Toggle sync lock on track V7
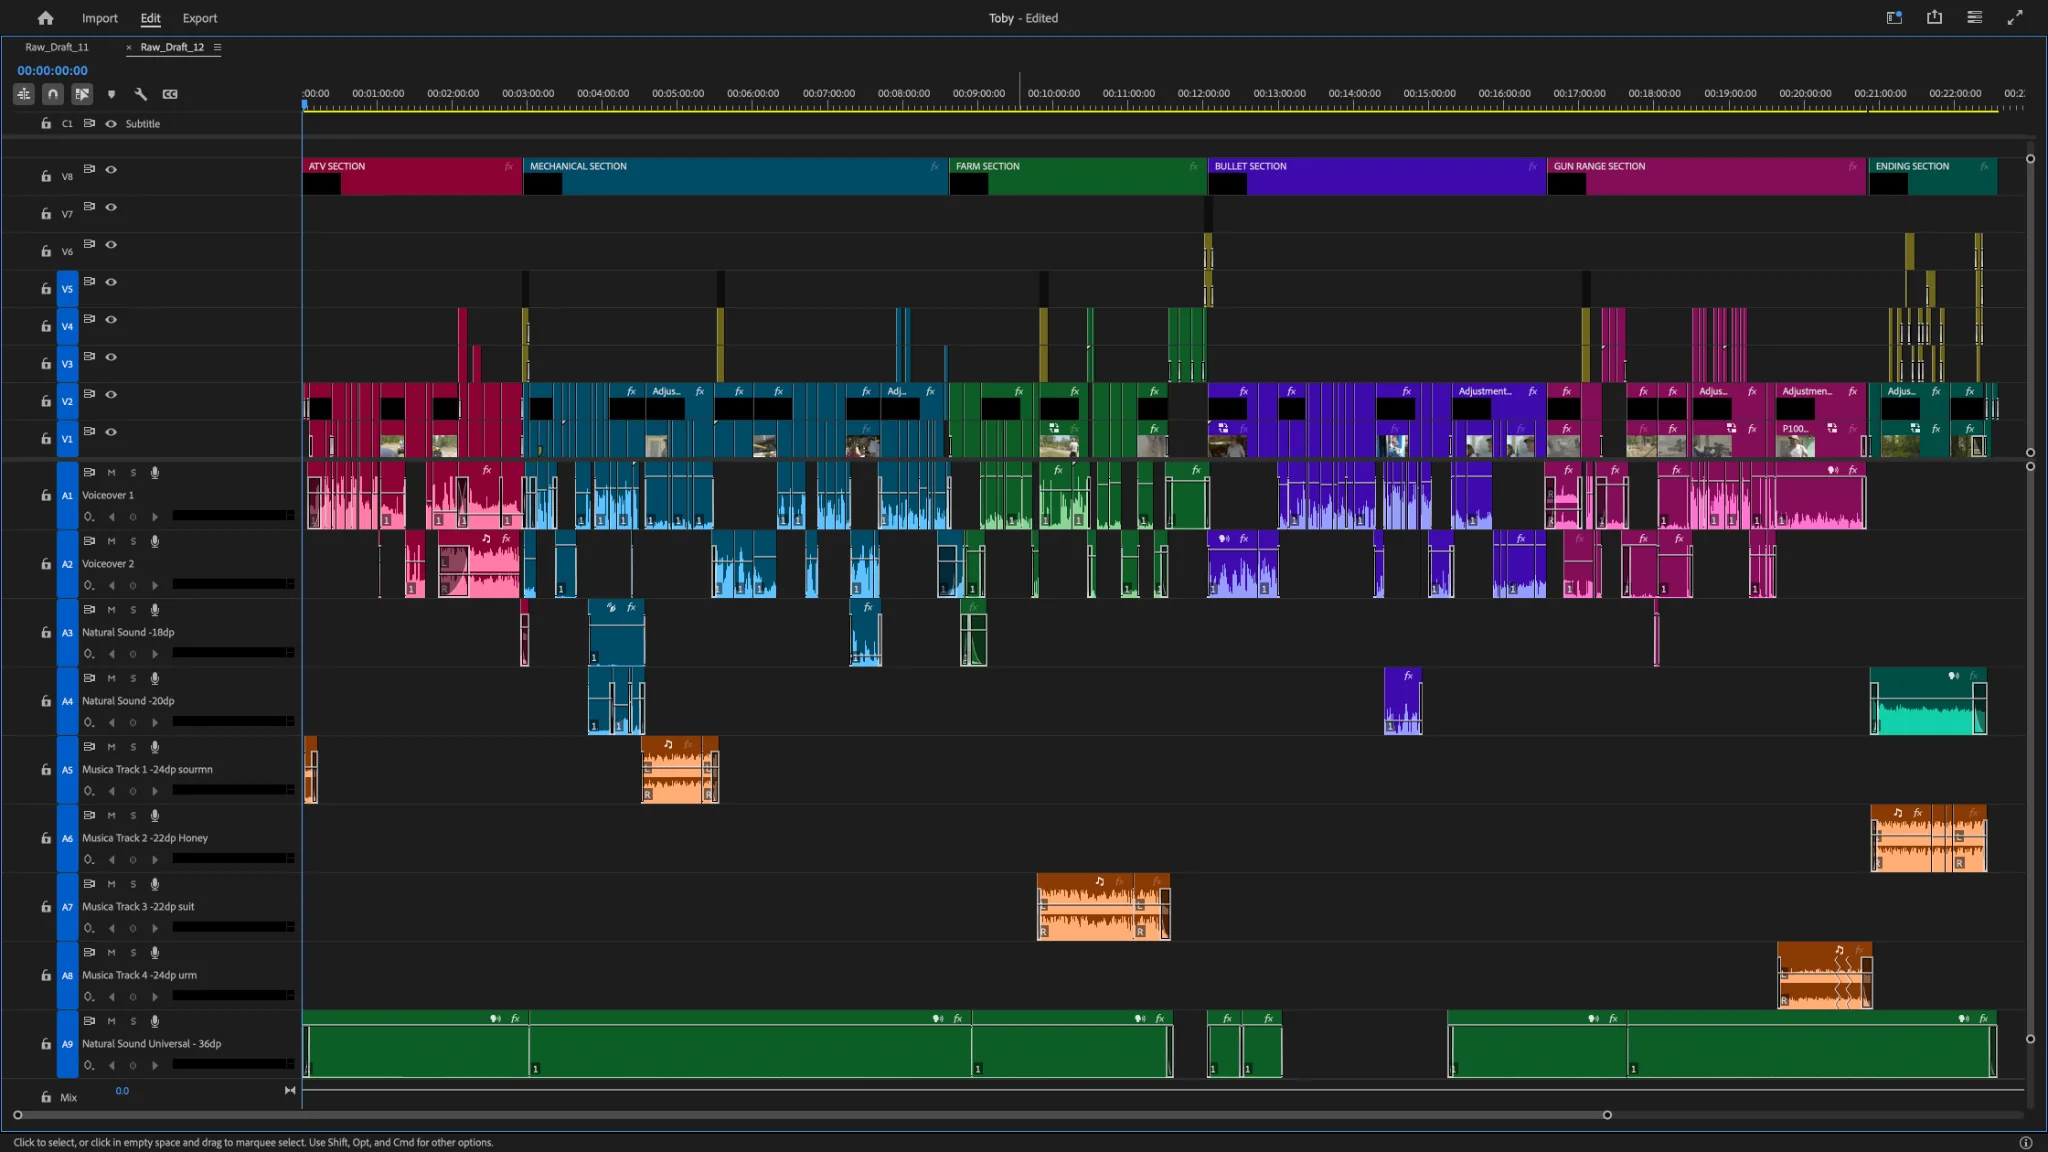This screenshot has height=1152, width=2048. coord(89,207)
